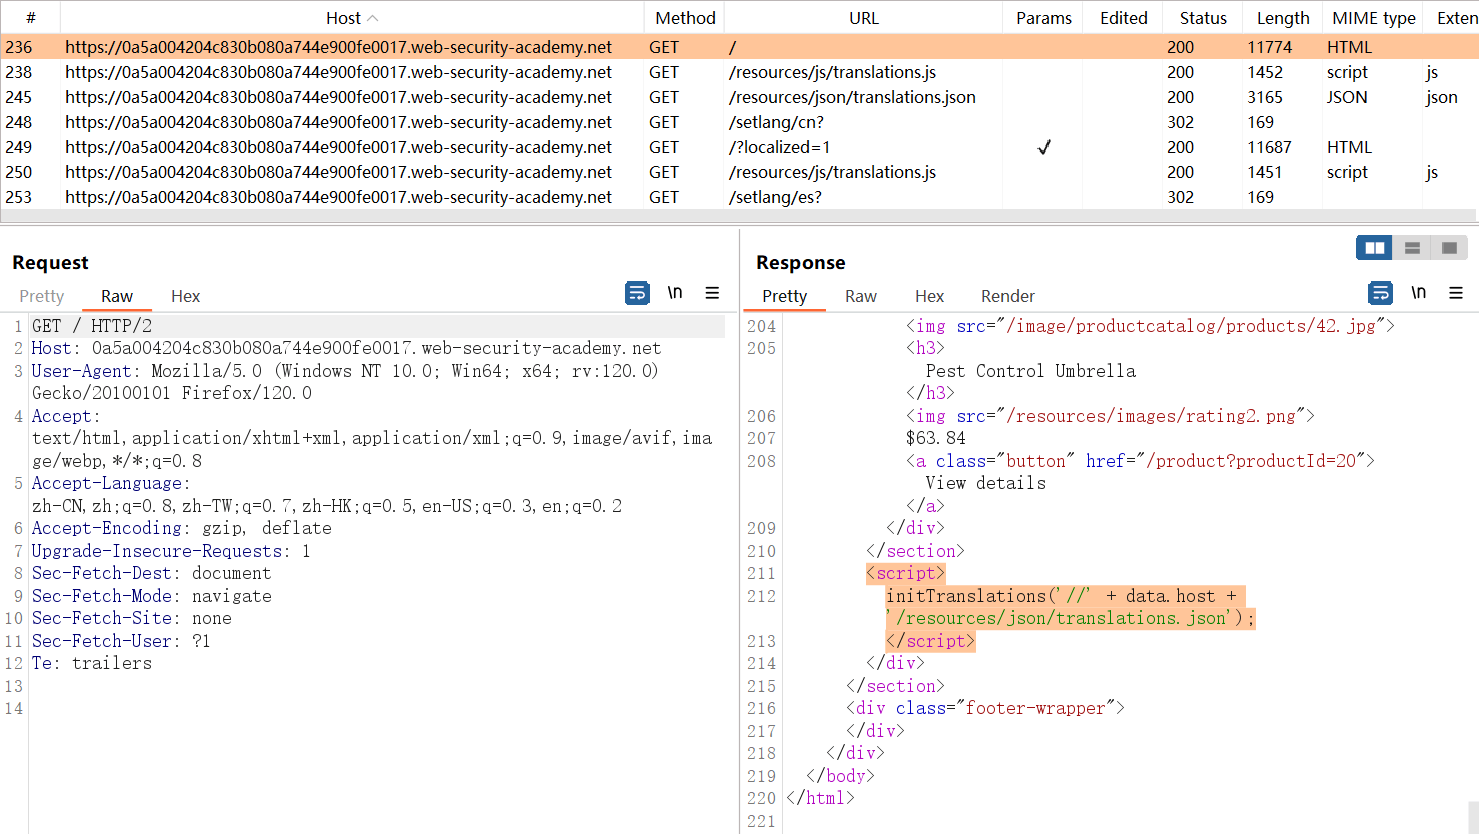This screenshot has height=834, width=1479.
Task: Select the Hex tab in Request
Action: tap(185, 296)
